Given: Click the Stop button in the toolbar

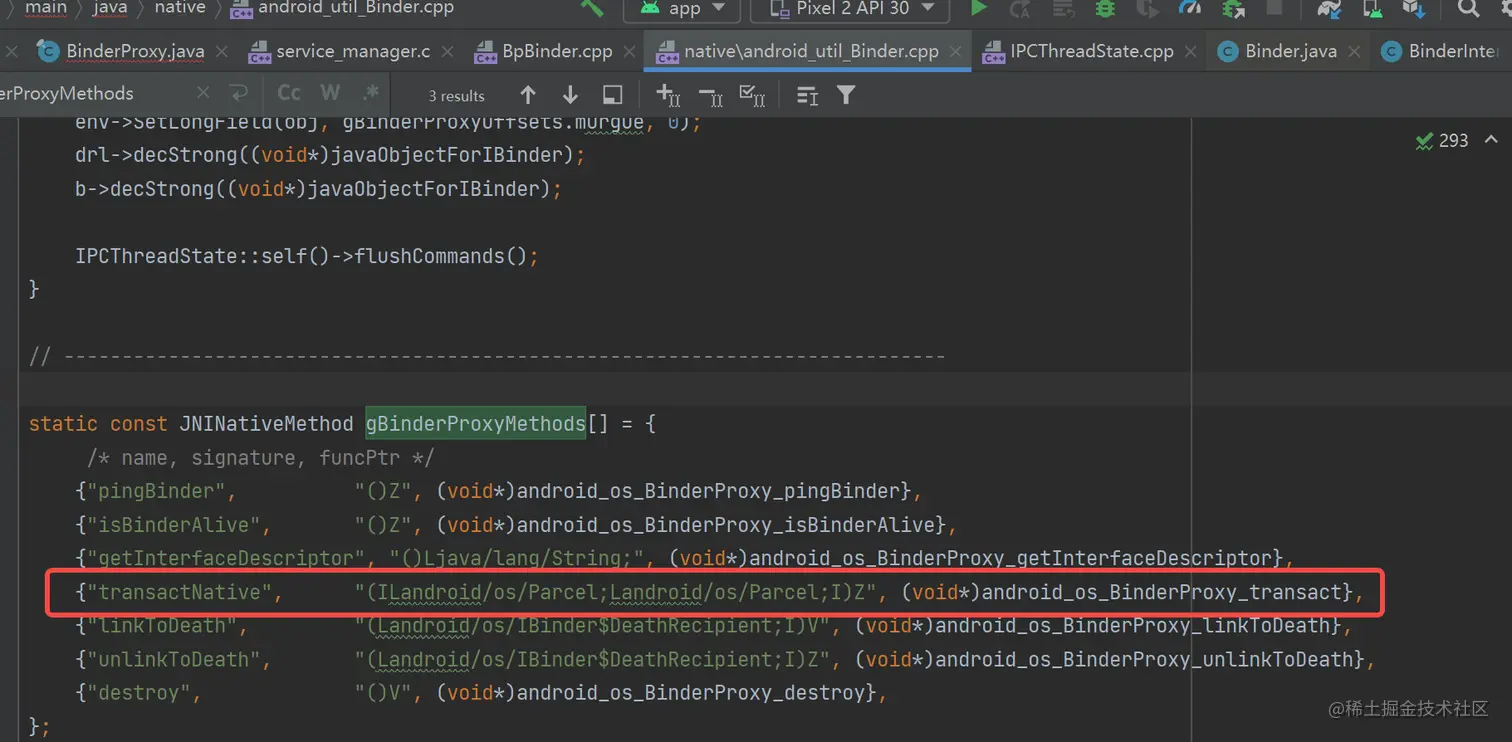Looking at the screenshot, I should click(1274, 8).
